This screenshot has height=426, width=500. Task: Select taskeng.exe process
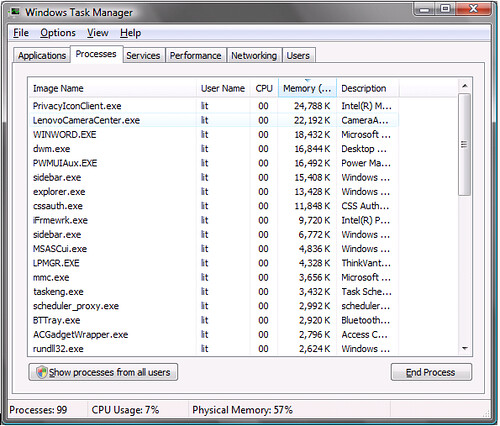pos(213,292)
